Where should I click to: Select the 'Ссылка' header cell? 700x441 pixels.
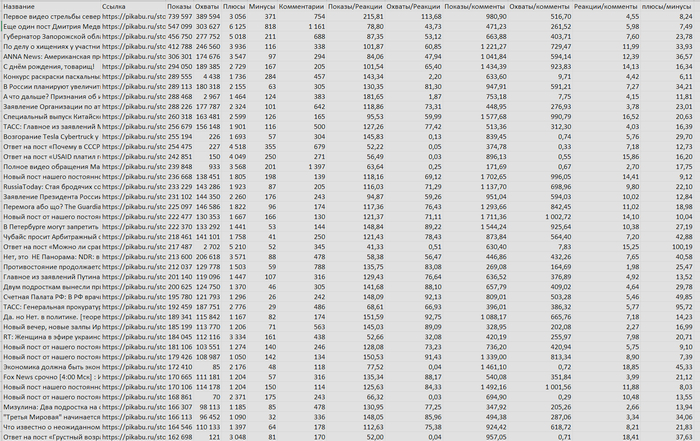coord(114,6)
